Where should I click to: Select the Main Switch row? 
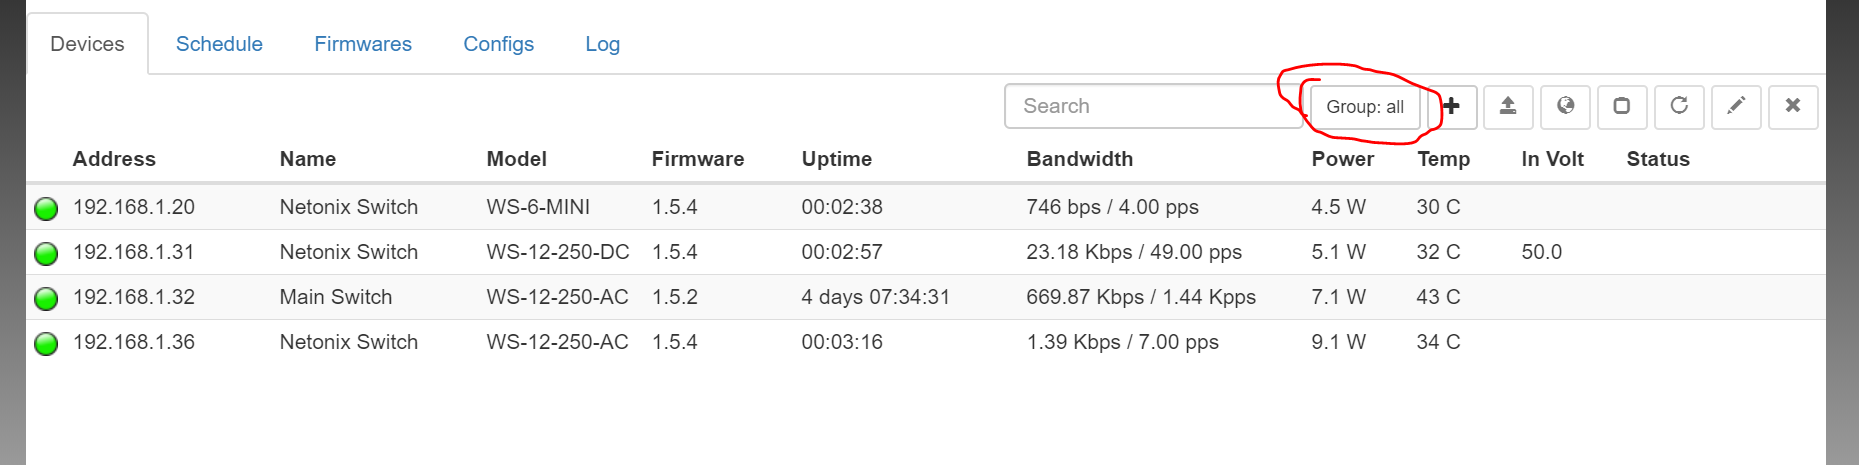click(336, 297)
